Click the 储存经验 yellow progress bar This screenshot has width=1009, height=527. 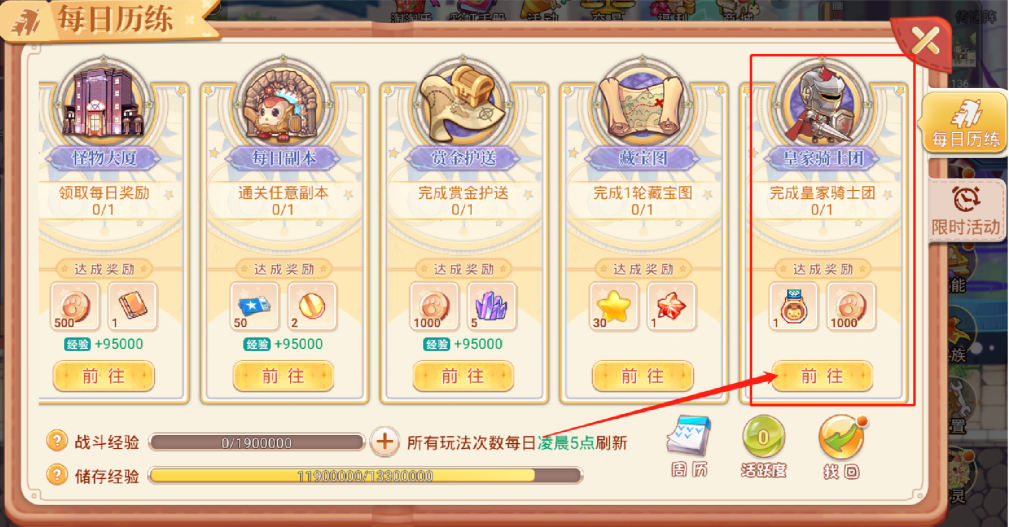coord(366,476)
